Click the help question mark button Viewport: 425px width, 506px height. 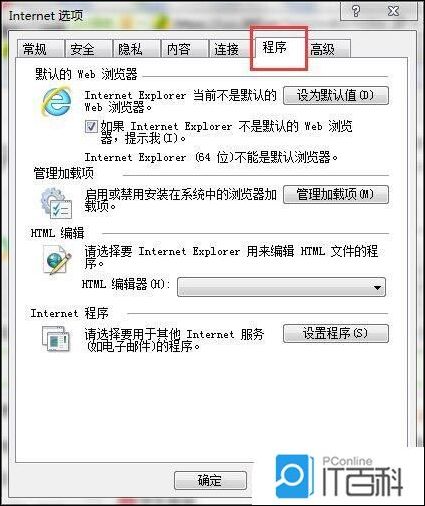tap(356, 11)
